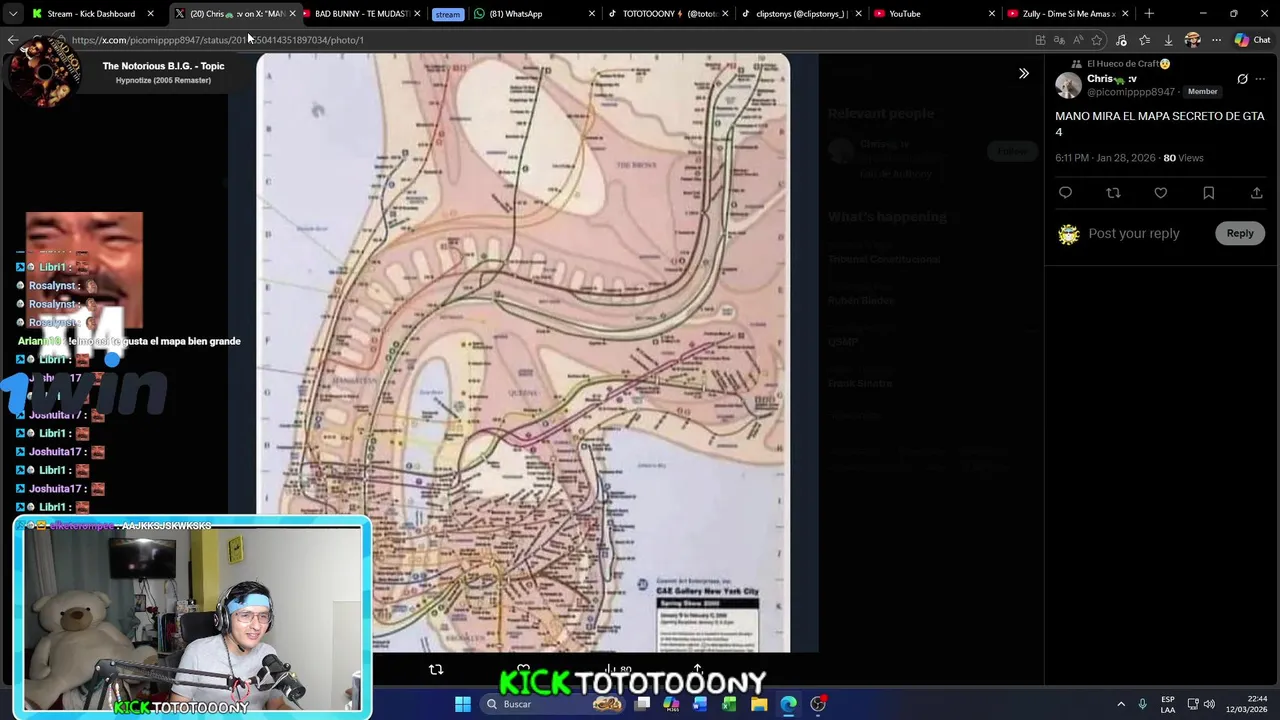Open Excel from the taskbar
Screen dimensions: 1280x720
(x=729, y=704)
